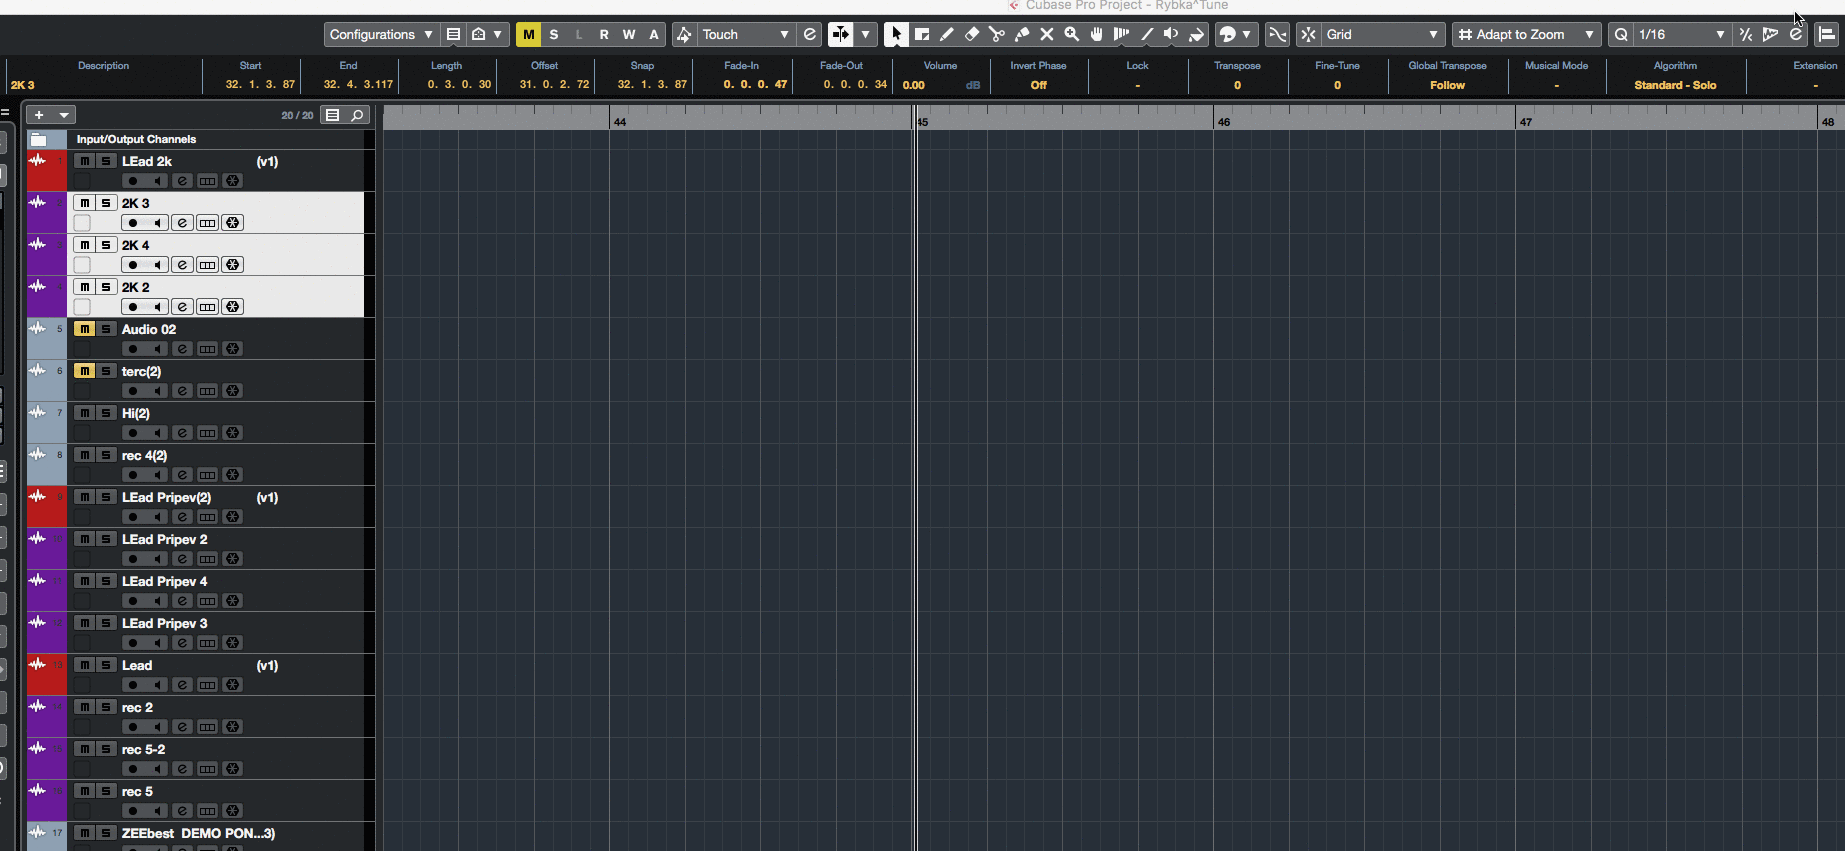This screenshot has width=1845, height=851.
Task: Select the Split scissors tool
Action: 997,34
